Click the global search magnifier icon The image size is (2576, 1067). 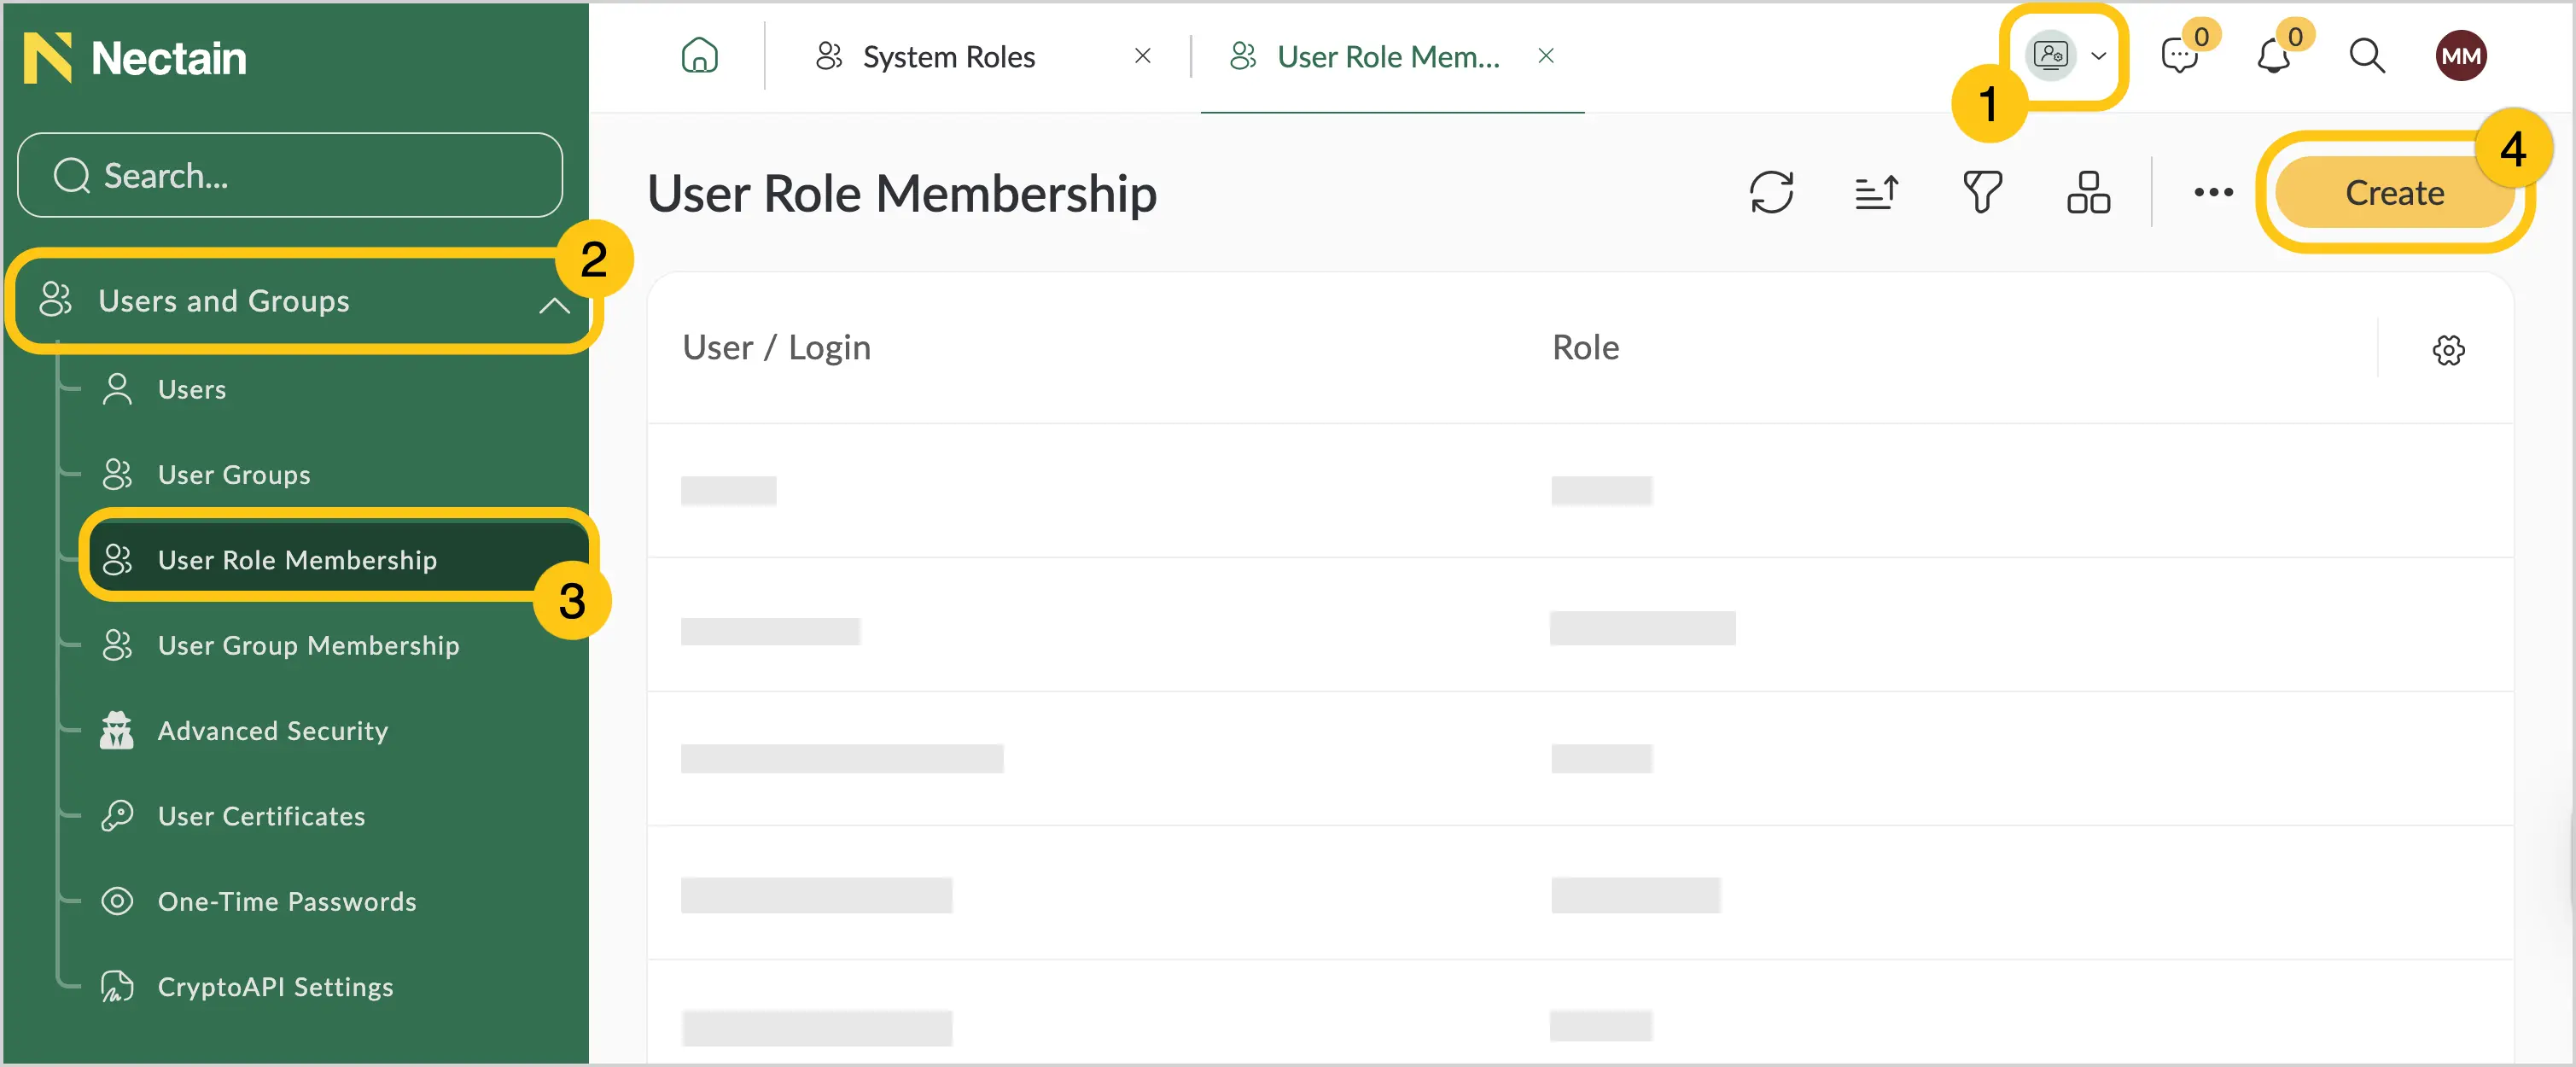2366,56
